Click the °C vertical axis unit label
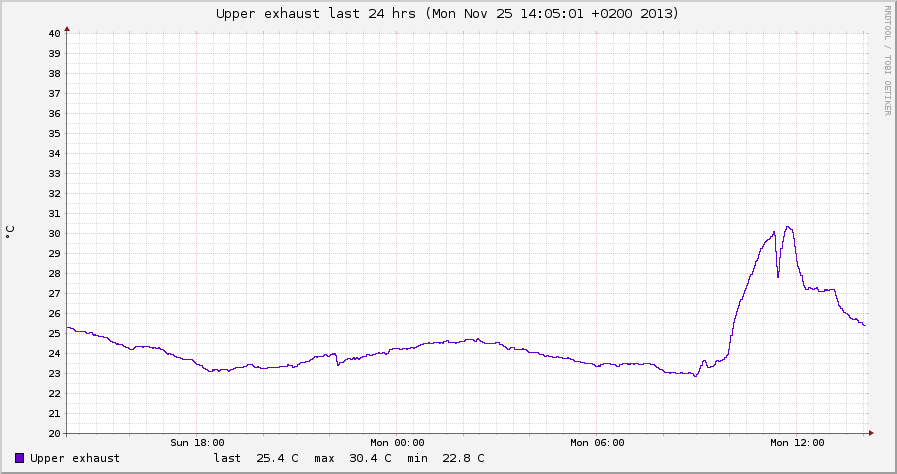This screenshot has width=897, height=474. [10, 232]
